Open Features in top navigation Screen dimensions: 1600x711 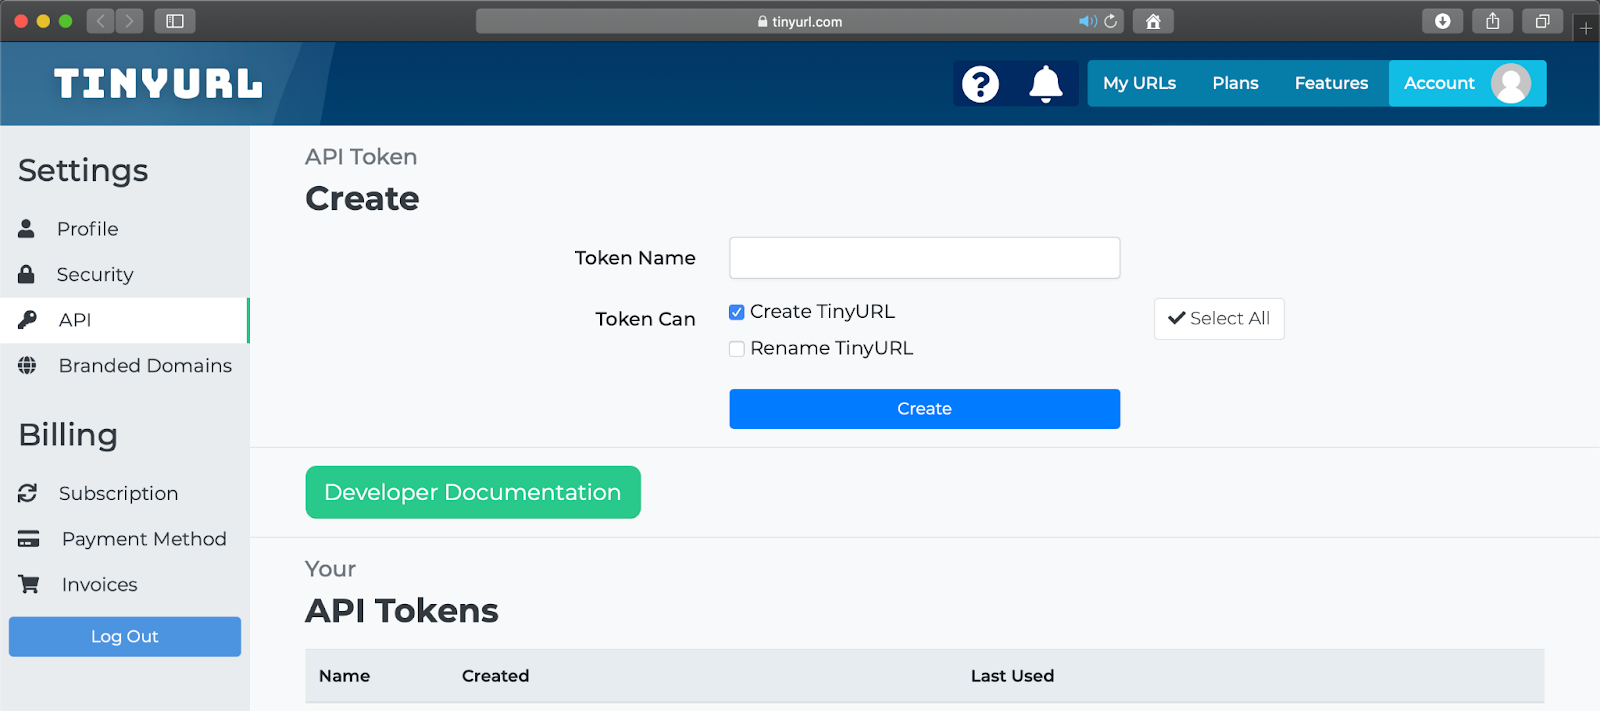click(1331, 83)
